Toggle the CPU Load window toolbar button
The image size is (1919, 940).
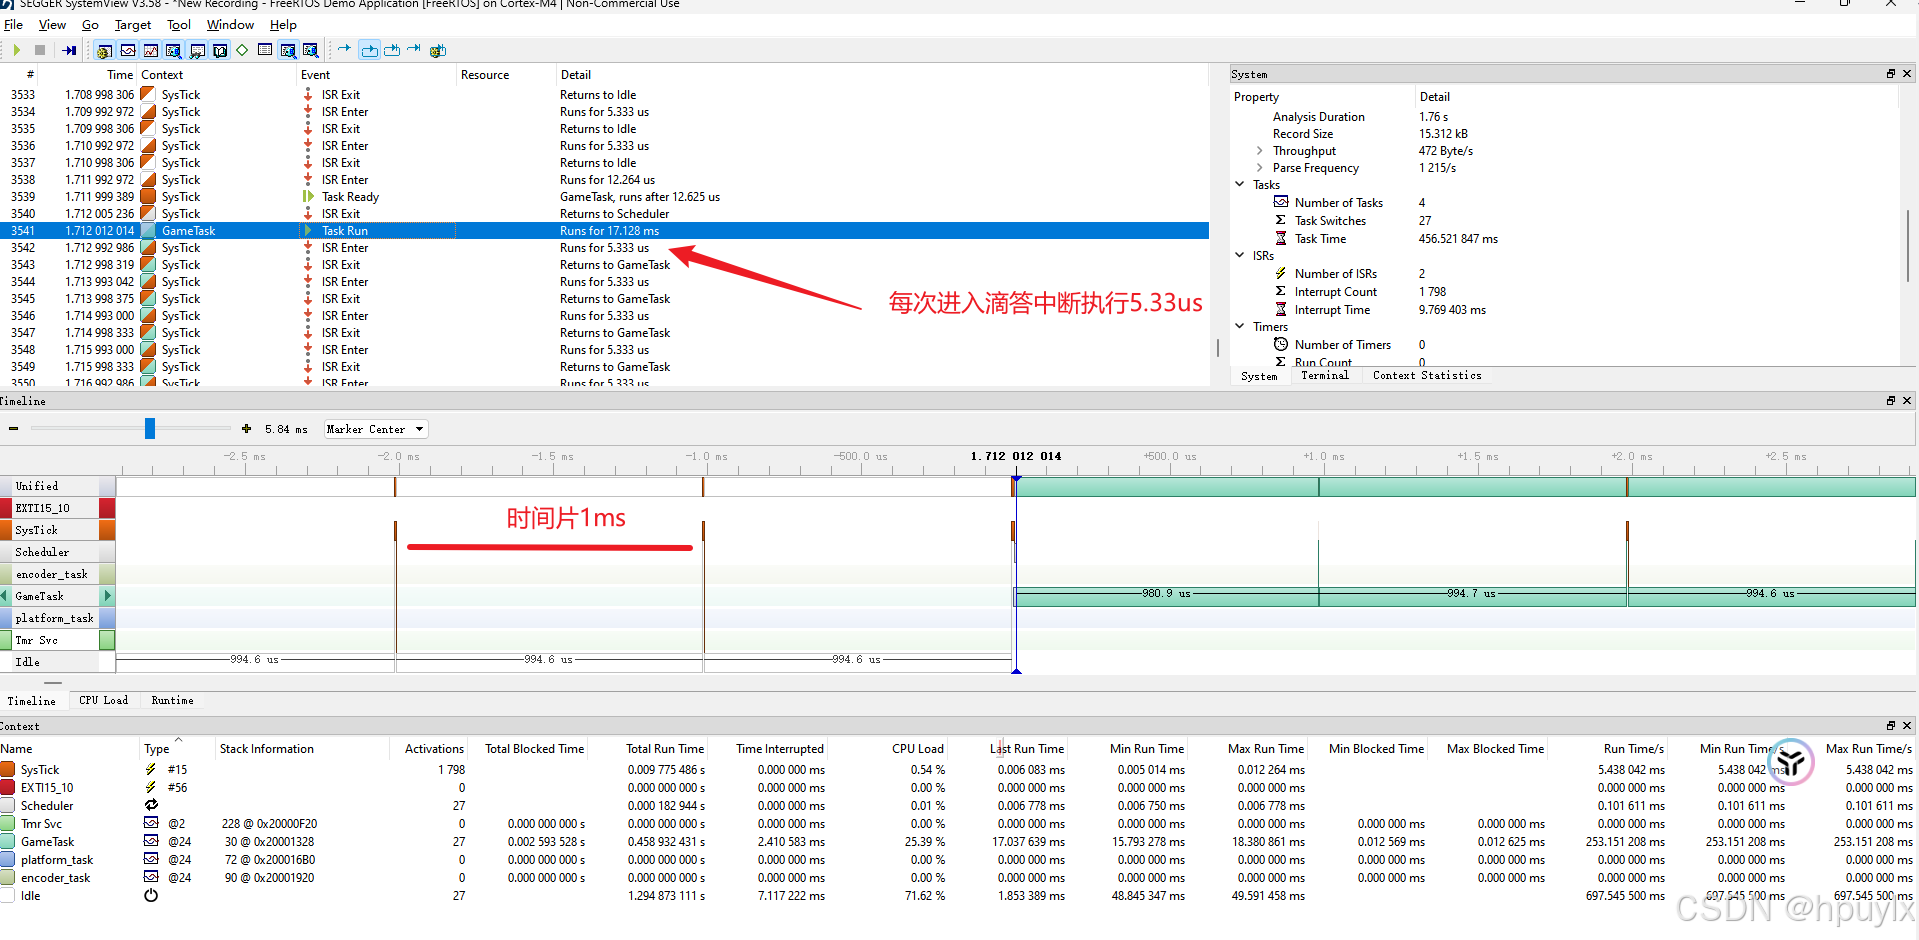tap(152, 50)
